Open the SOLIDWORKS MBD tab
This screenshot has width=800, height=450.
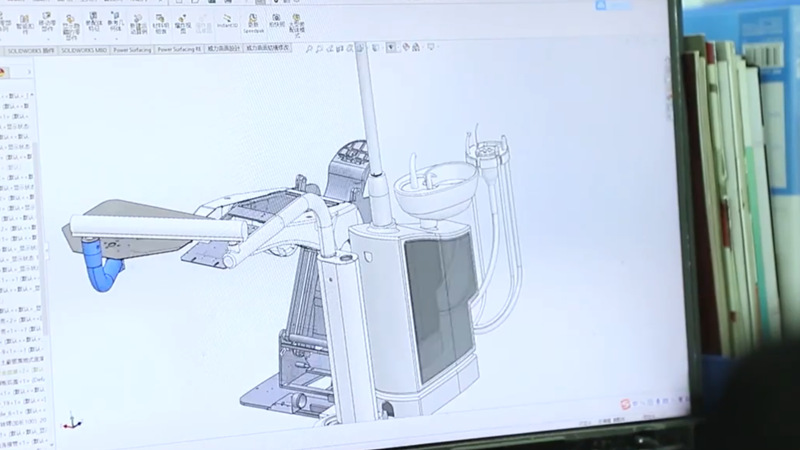(x=84, y=48)
